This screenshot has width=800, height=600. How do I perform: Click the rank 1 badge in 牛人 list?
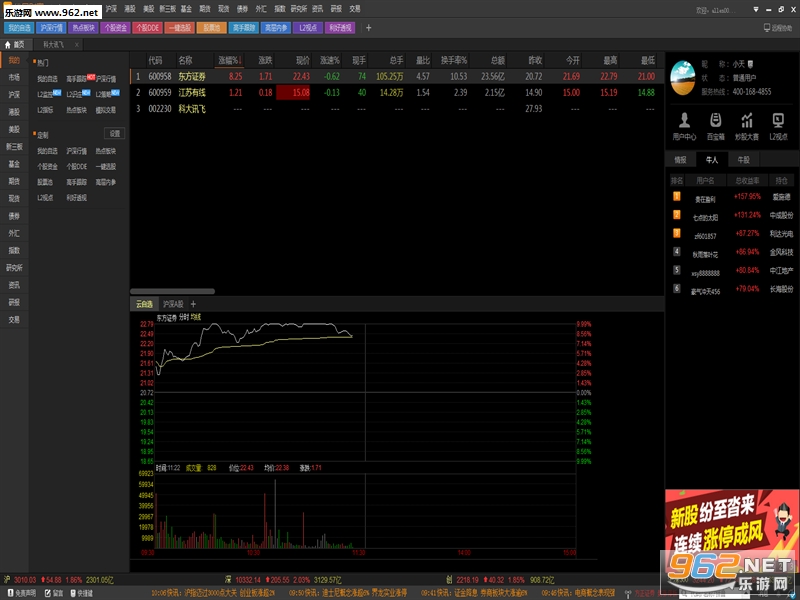(x=677, y=196)
